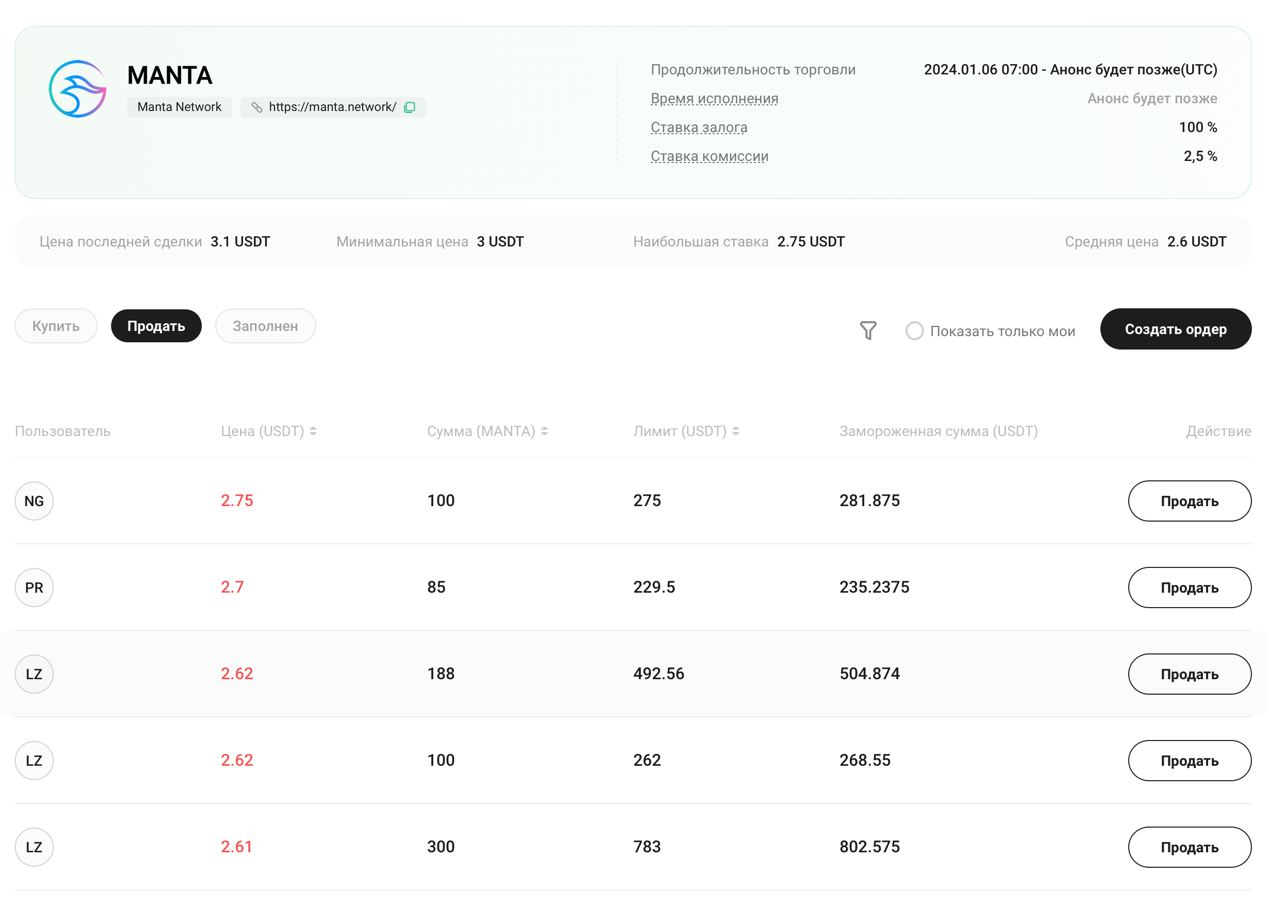Image resolution: width=1280 pixels, height=902 pixels.
Task: Select the Продать tab
Action: pyautogui.click(x=156, y=326)
